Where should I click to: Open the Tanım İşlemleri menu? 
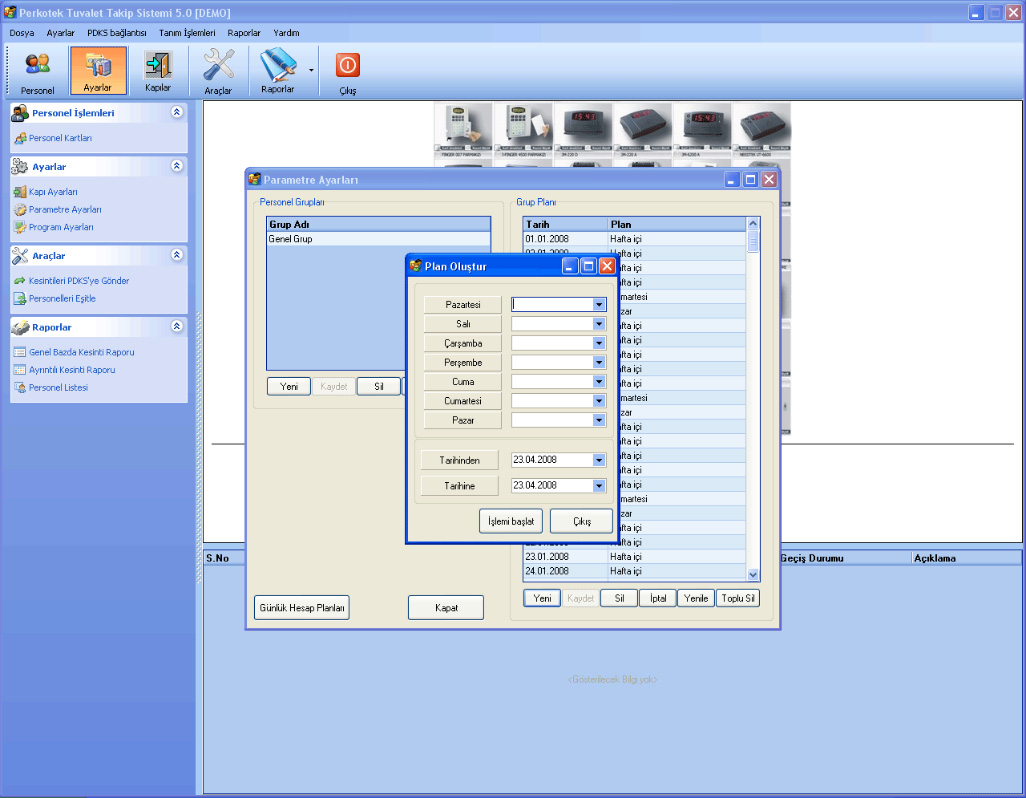[x=187, y=33]
